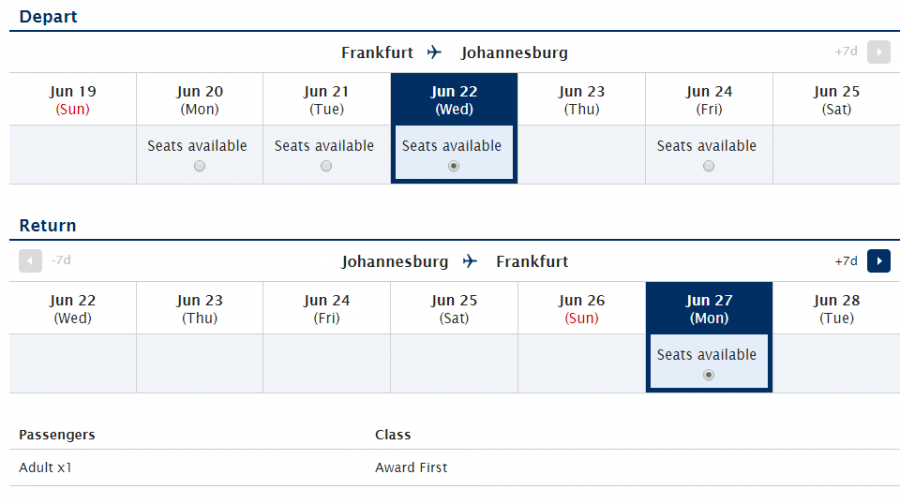Click the Jun 27 (Mon) return date header
Screen dimensions: 900x504
[x=709, y=309]
